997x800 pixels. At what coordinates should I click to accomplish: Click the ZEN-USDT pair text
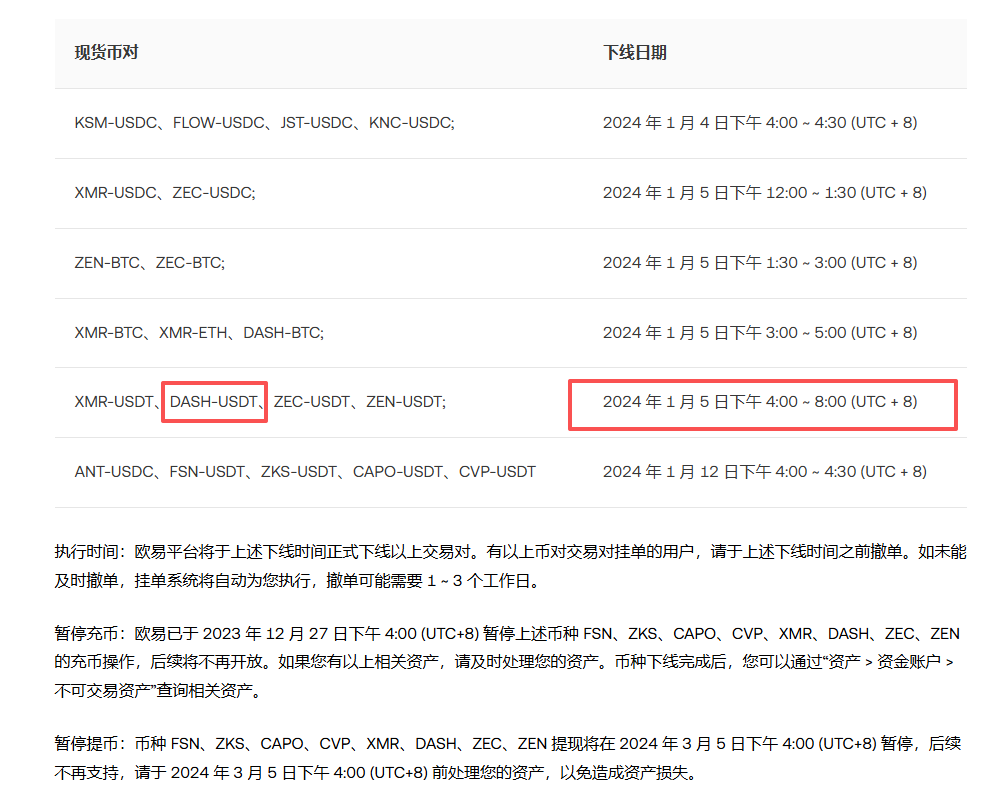tap(405, 402)
